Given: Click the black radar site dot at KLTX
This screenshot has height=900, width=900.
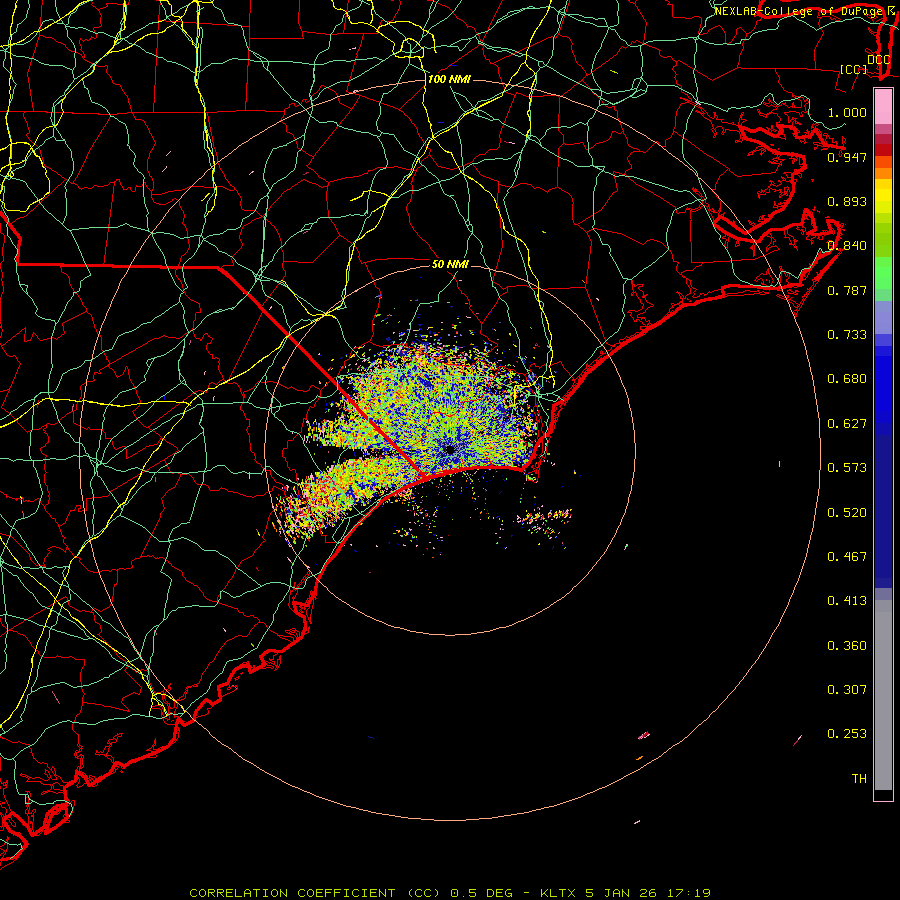Looking at the screenshot, I should pyautogui.click(x=450, y=449).
